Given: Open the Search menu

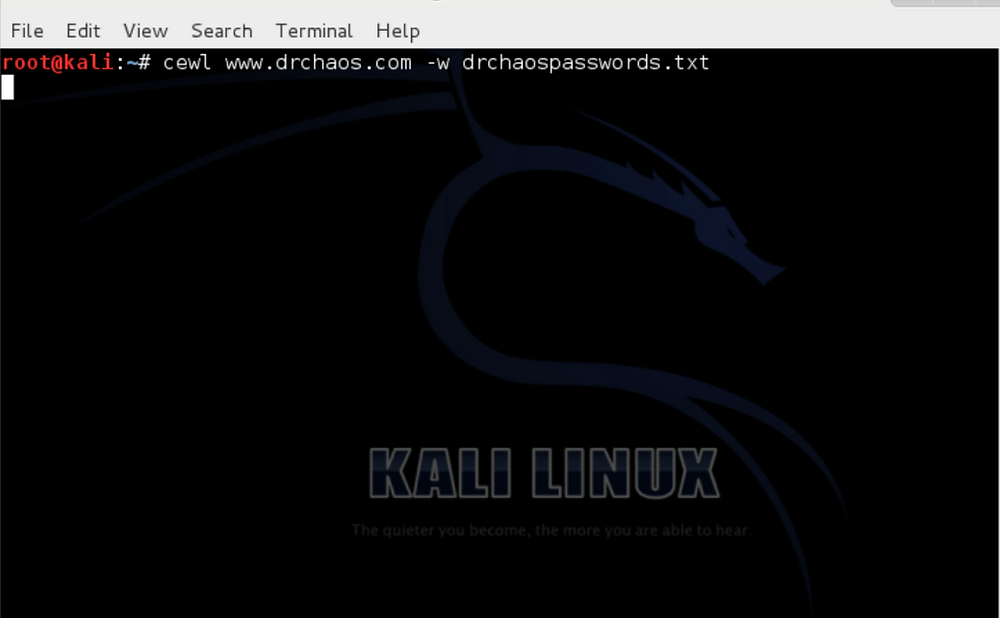Looking at the screenshot, I should pos(221,31).
